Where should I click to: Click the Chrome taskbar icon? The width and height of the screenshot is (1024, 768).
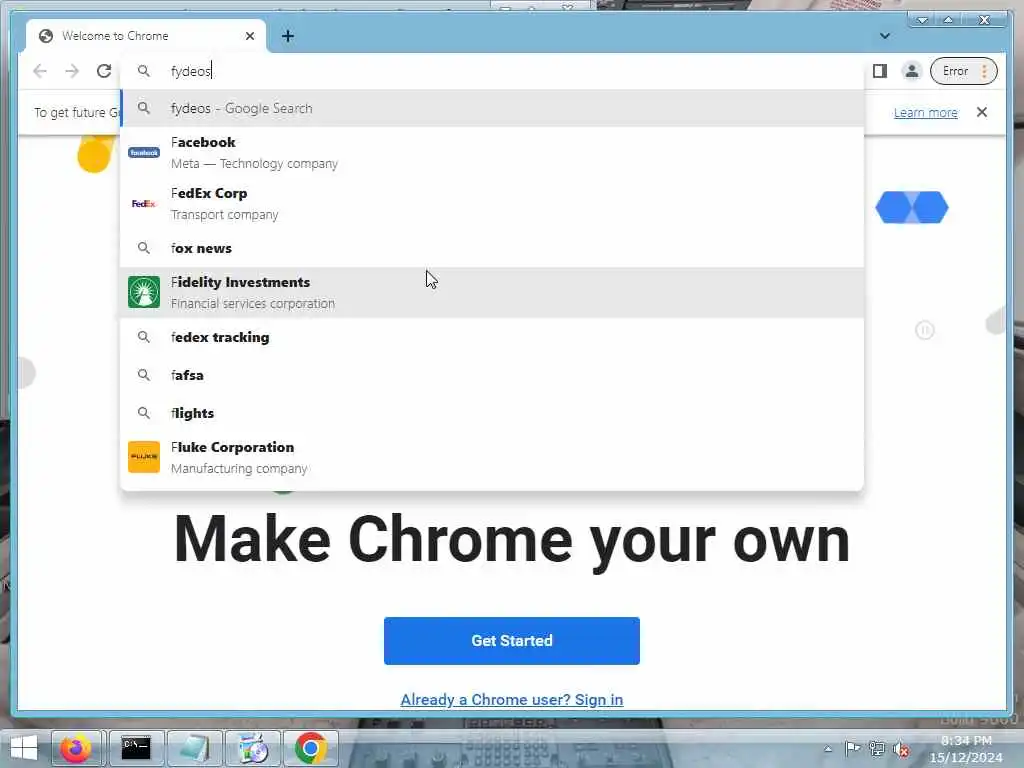[311, 748]
